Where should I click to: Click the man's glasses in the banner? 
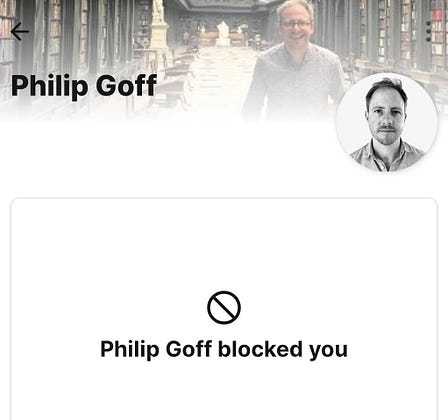coord(296,24)
